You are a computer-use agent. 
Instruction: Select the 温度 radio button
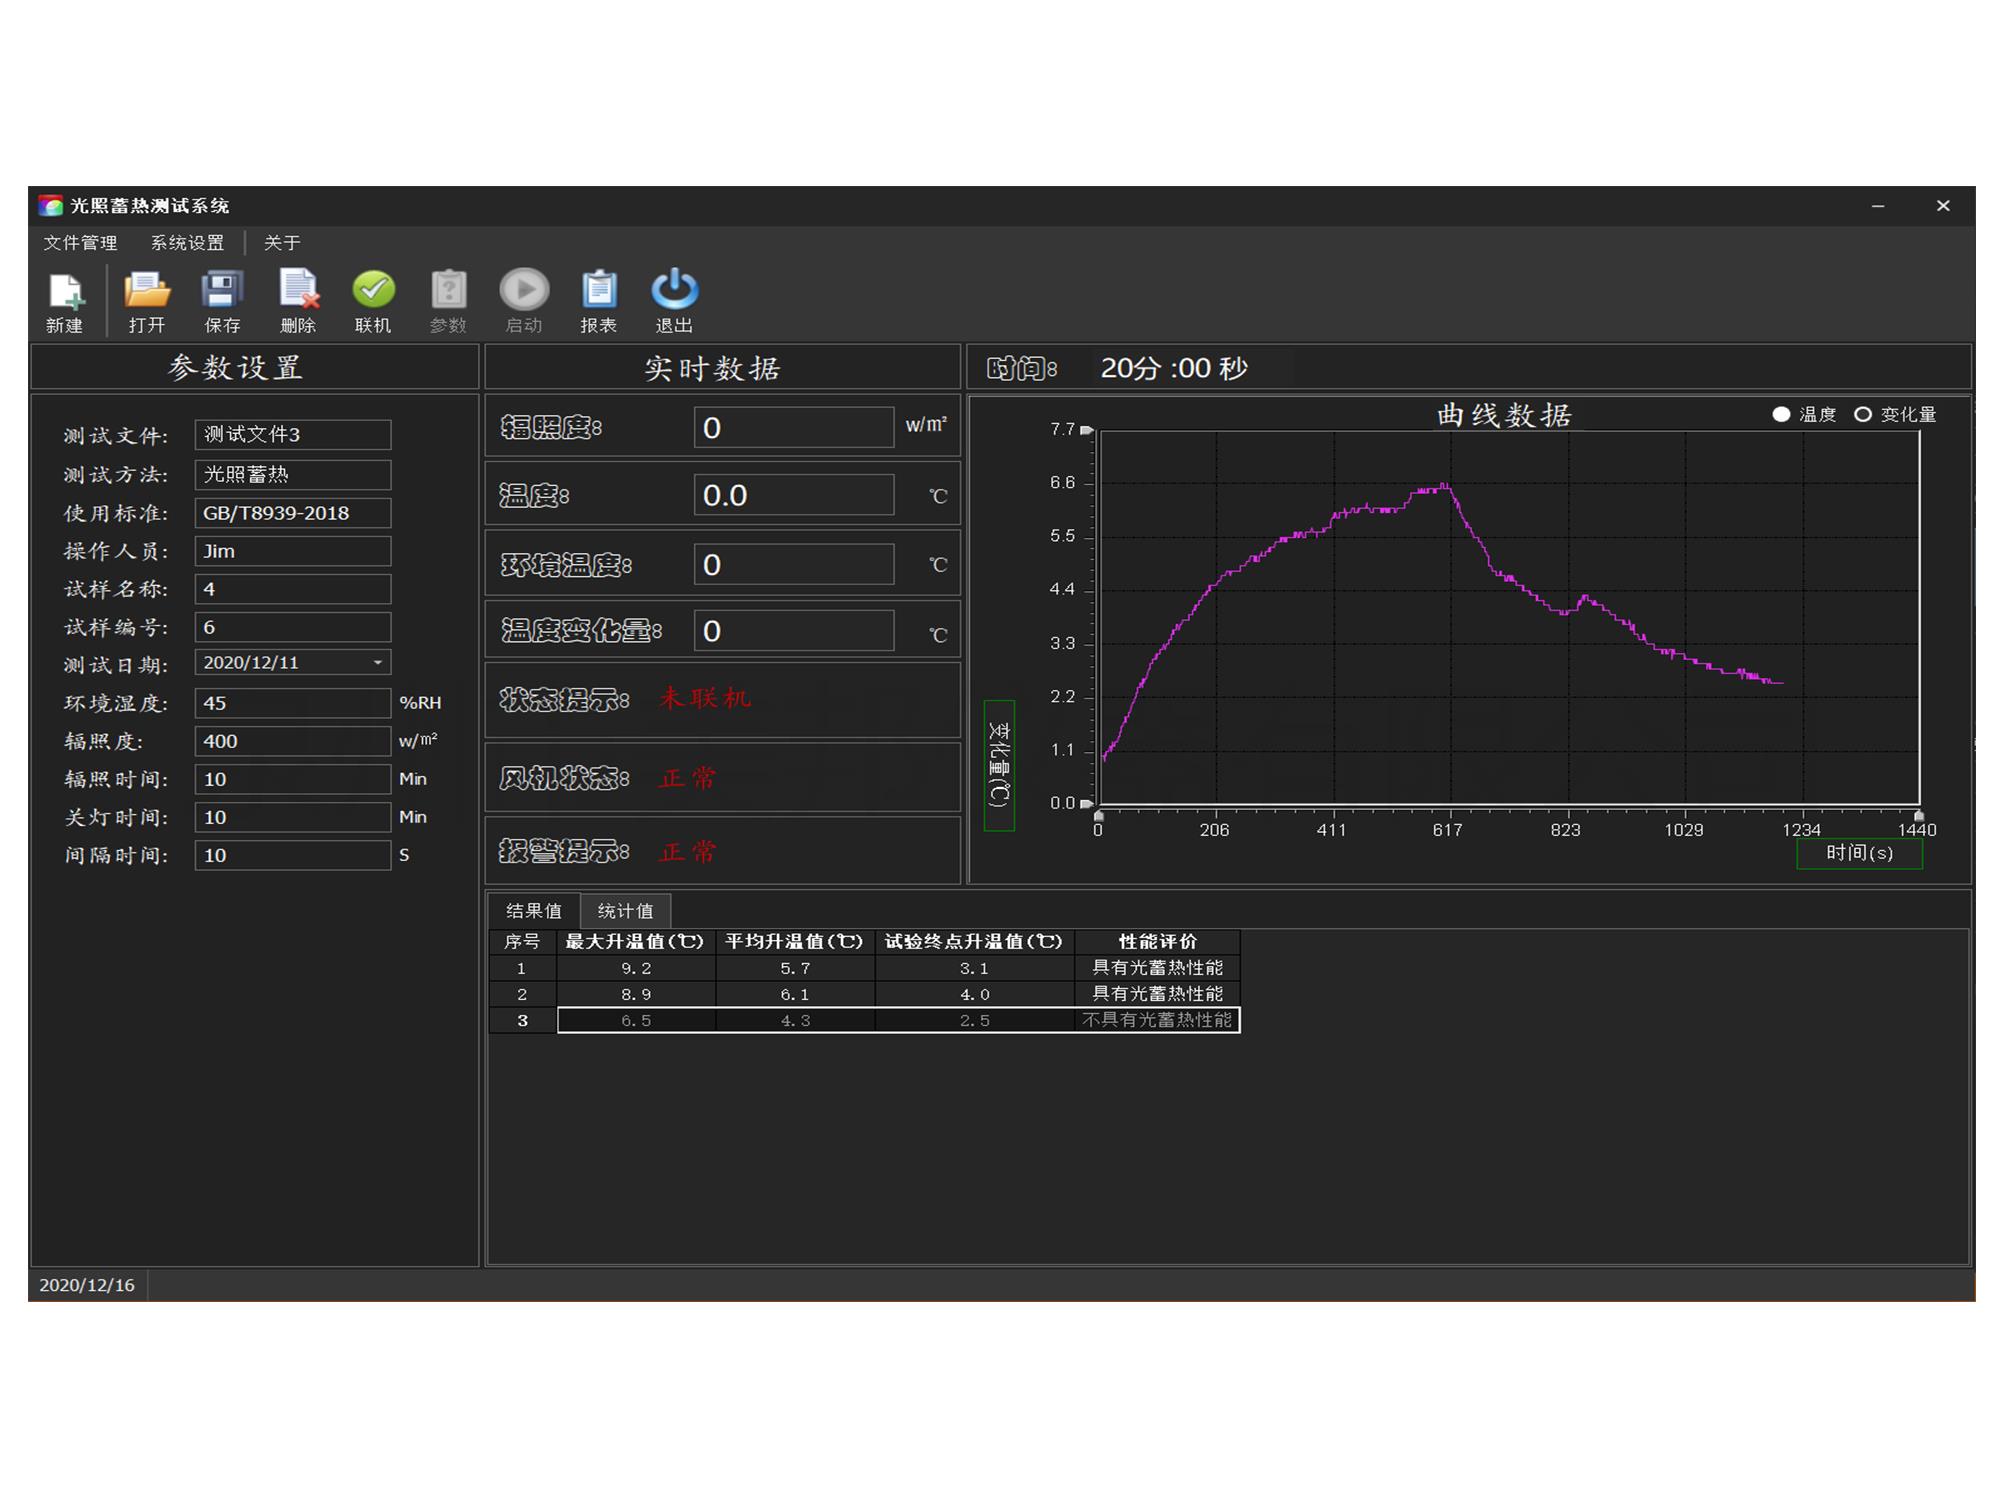point(1781,414)
